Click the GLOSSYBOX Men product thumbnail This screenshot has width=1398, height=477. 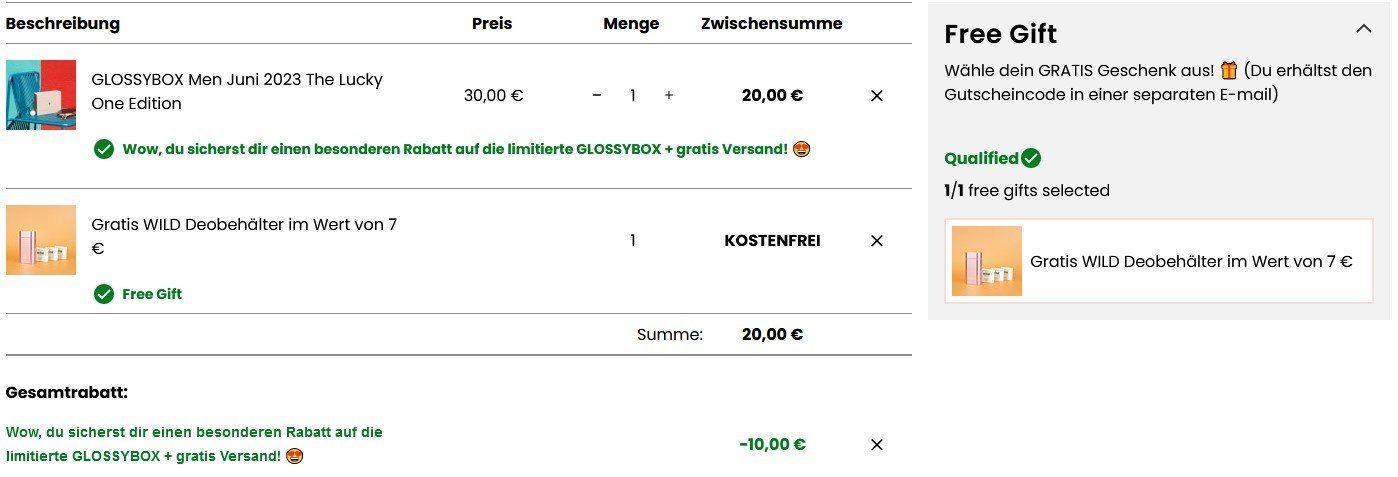pos(41,95)
